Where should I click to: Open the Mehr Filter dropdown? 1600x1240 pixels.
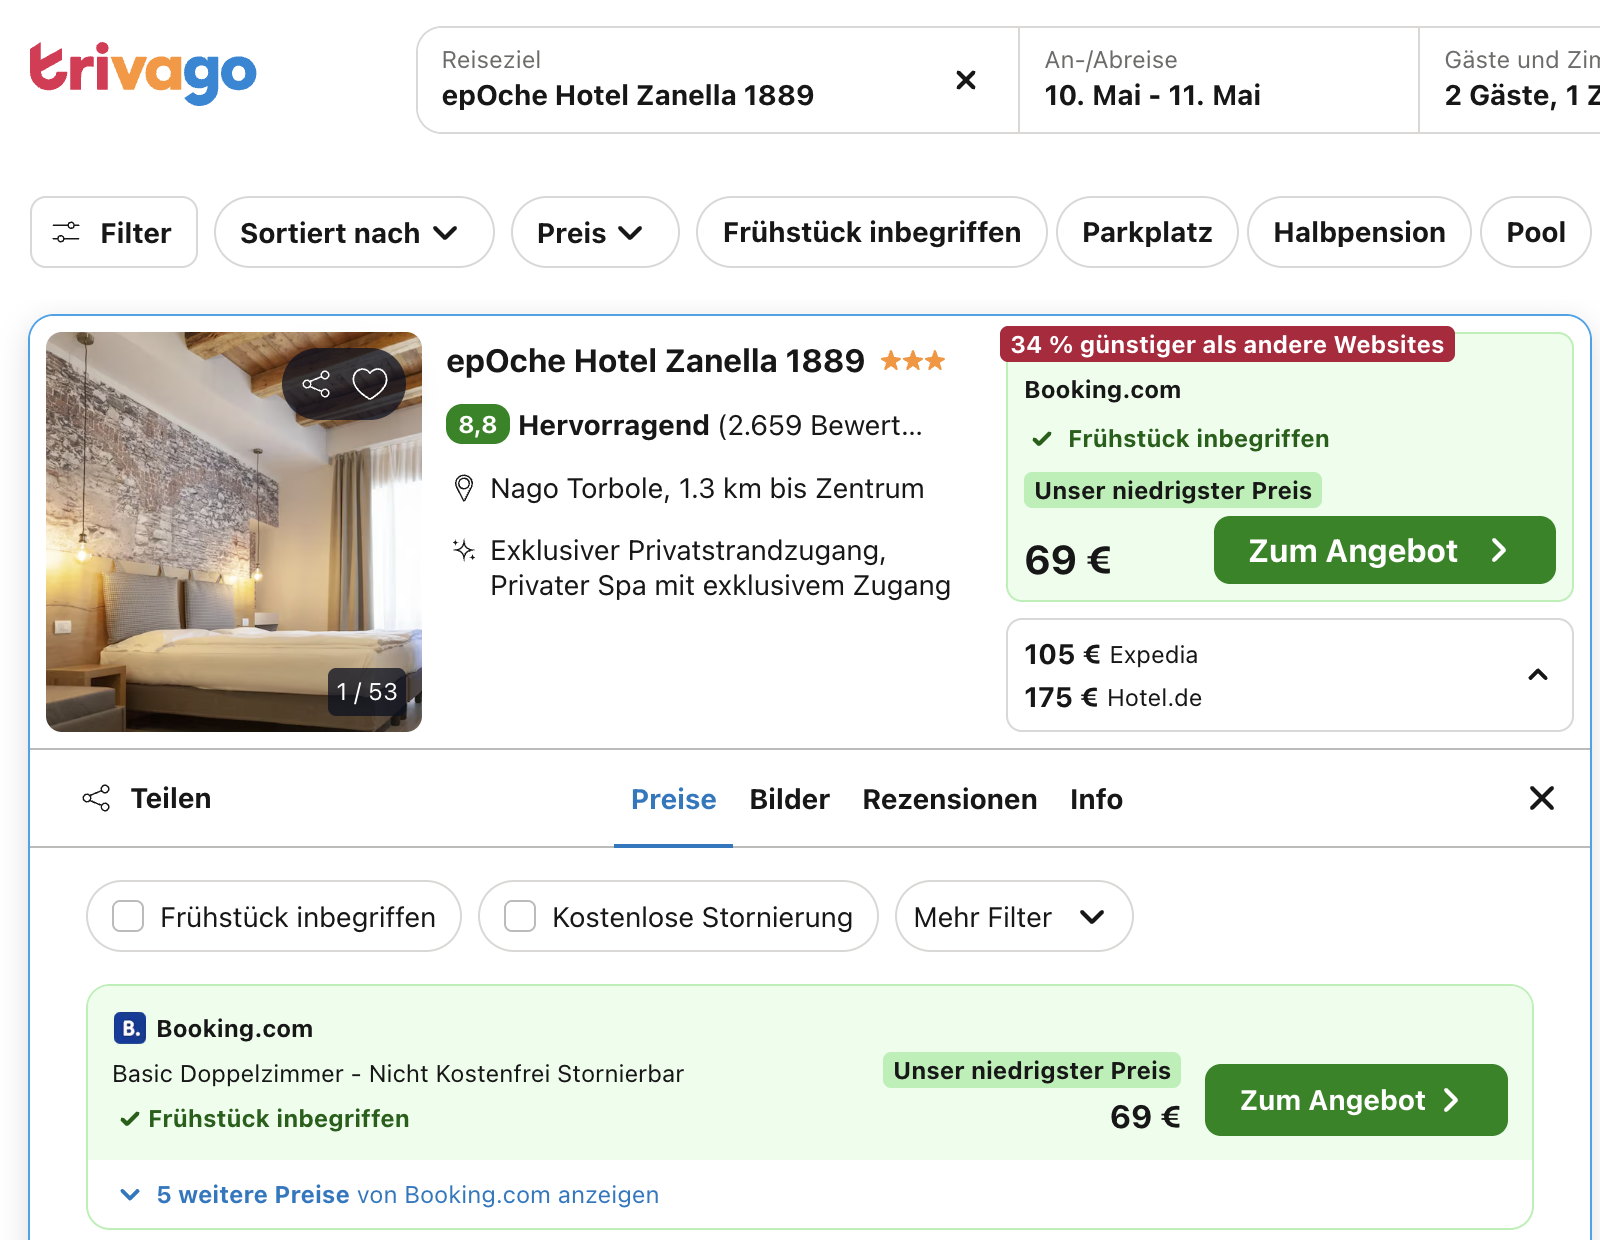pos(1014,916)
